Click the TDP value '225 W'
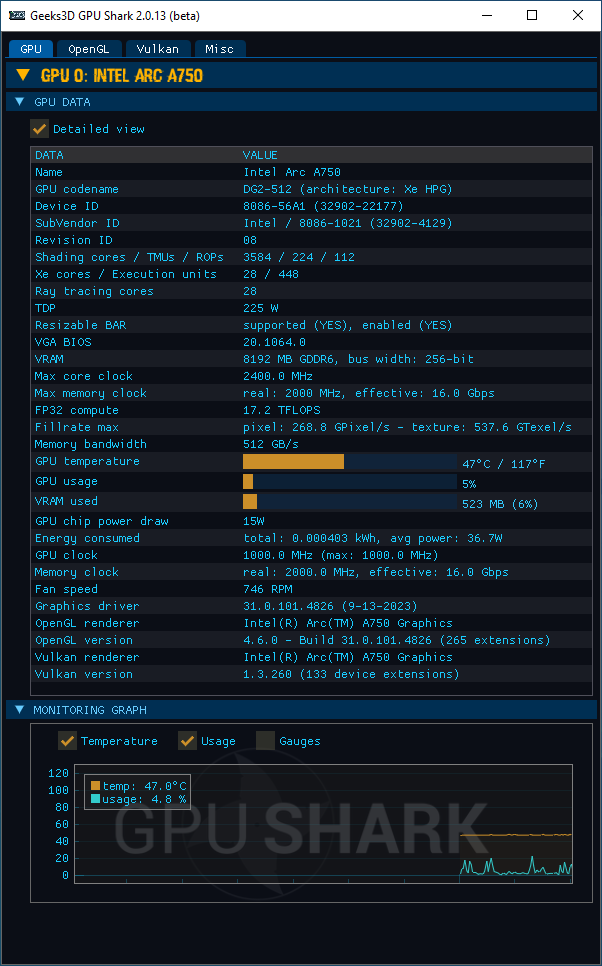 (x=261, y=308)
